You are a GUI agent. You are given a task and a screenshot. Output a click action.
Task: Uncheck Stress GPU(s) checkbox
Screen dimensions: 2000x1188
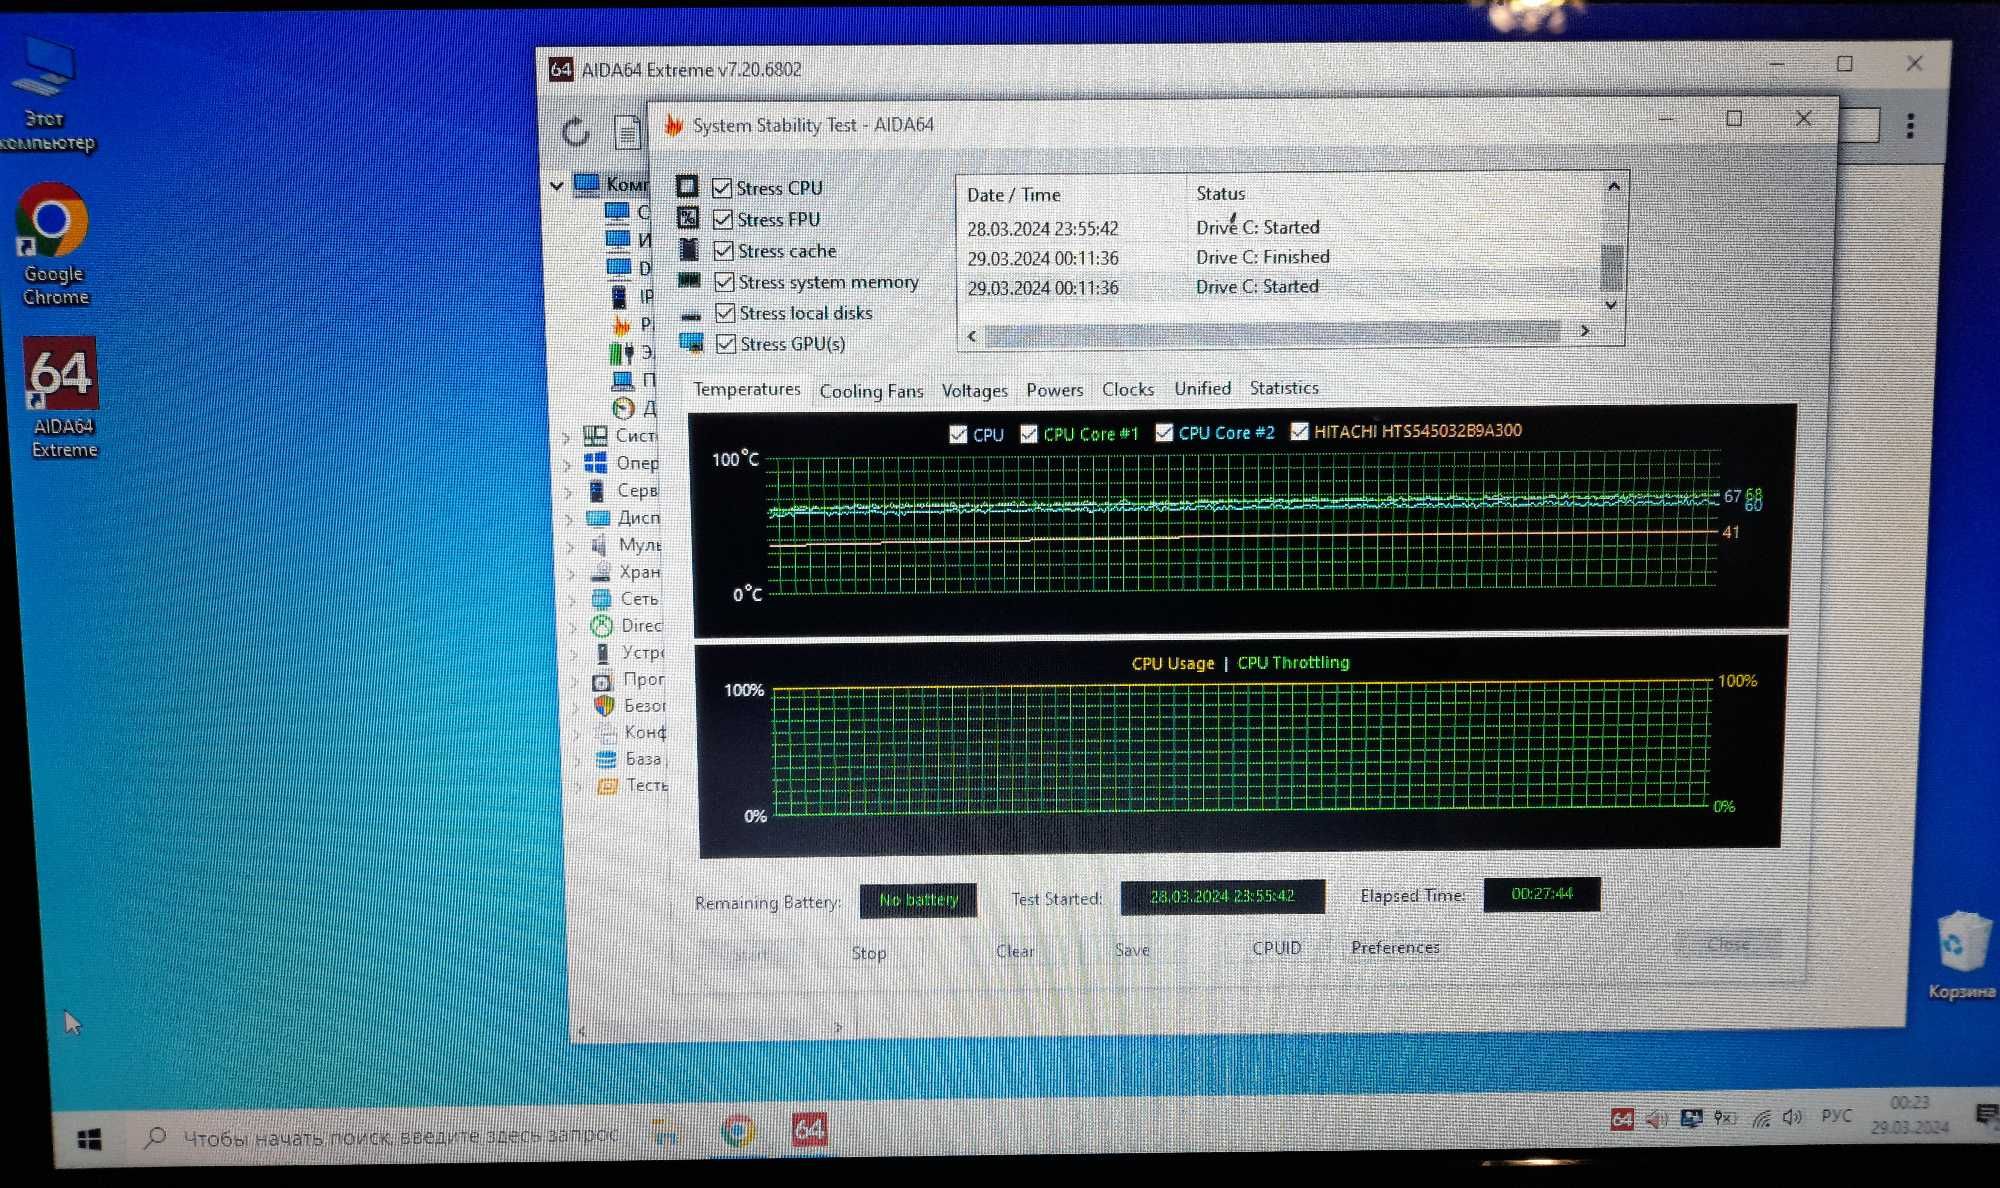(x=727, y=344)
